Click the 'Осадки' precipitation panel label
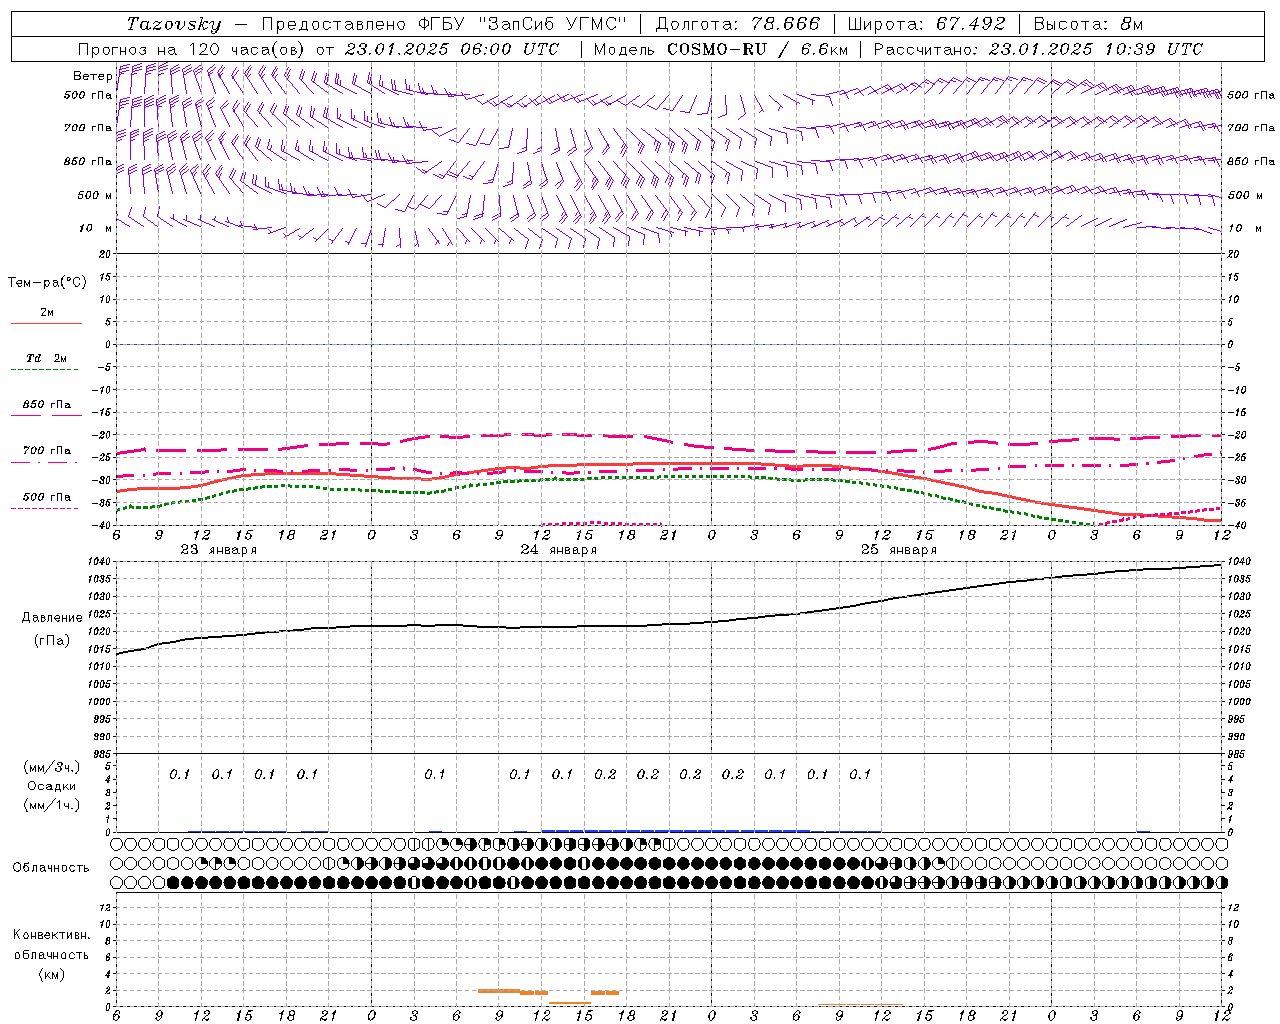 click(x=52, y=786)
